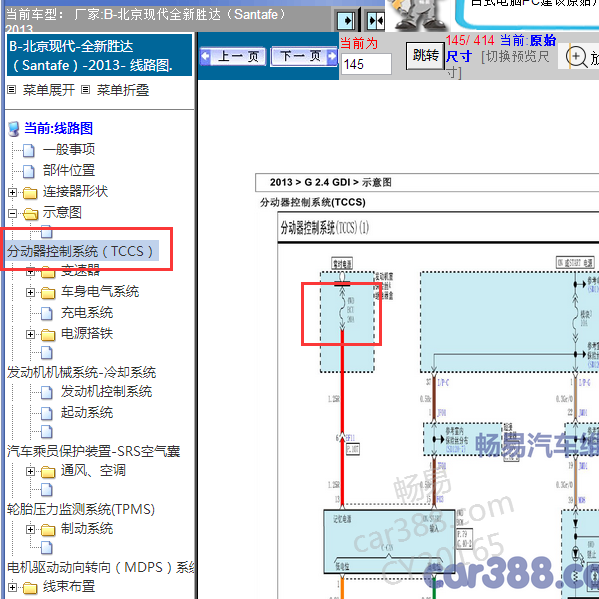Click the folder icon of 连接器形状
Screen dimensions: 599x599
click(30, 192)
